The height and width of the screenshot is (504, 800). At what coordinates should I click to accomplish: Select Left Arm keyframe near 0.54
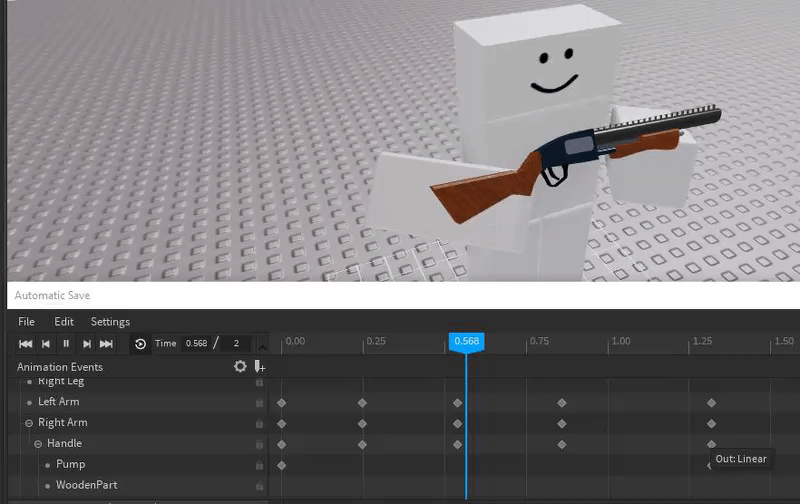coord(458,403)
